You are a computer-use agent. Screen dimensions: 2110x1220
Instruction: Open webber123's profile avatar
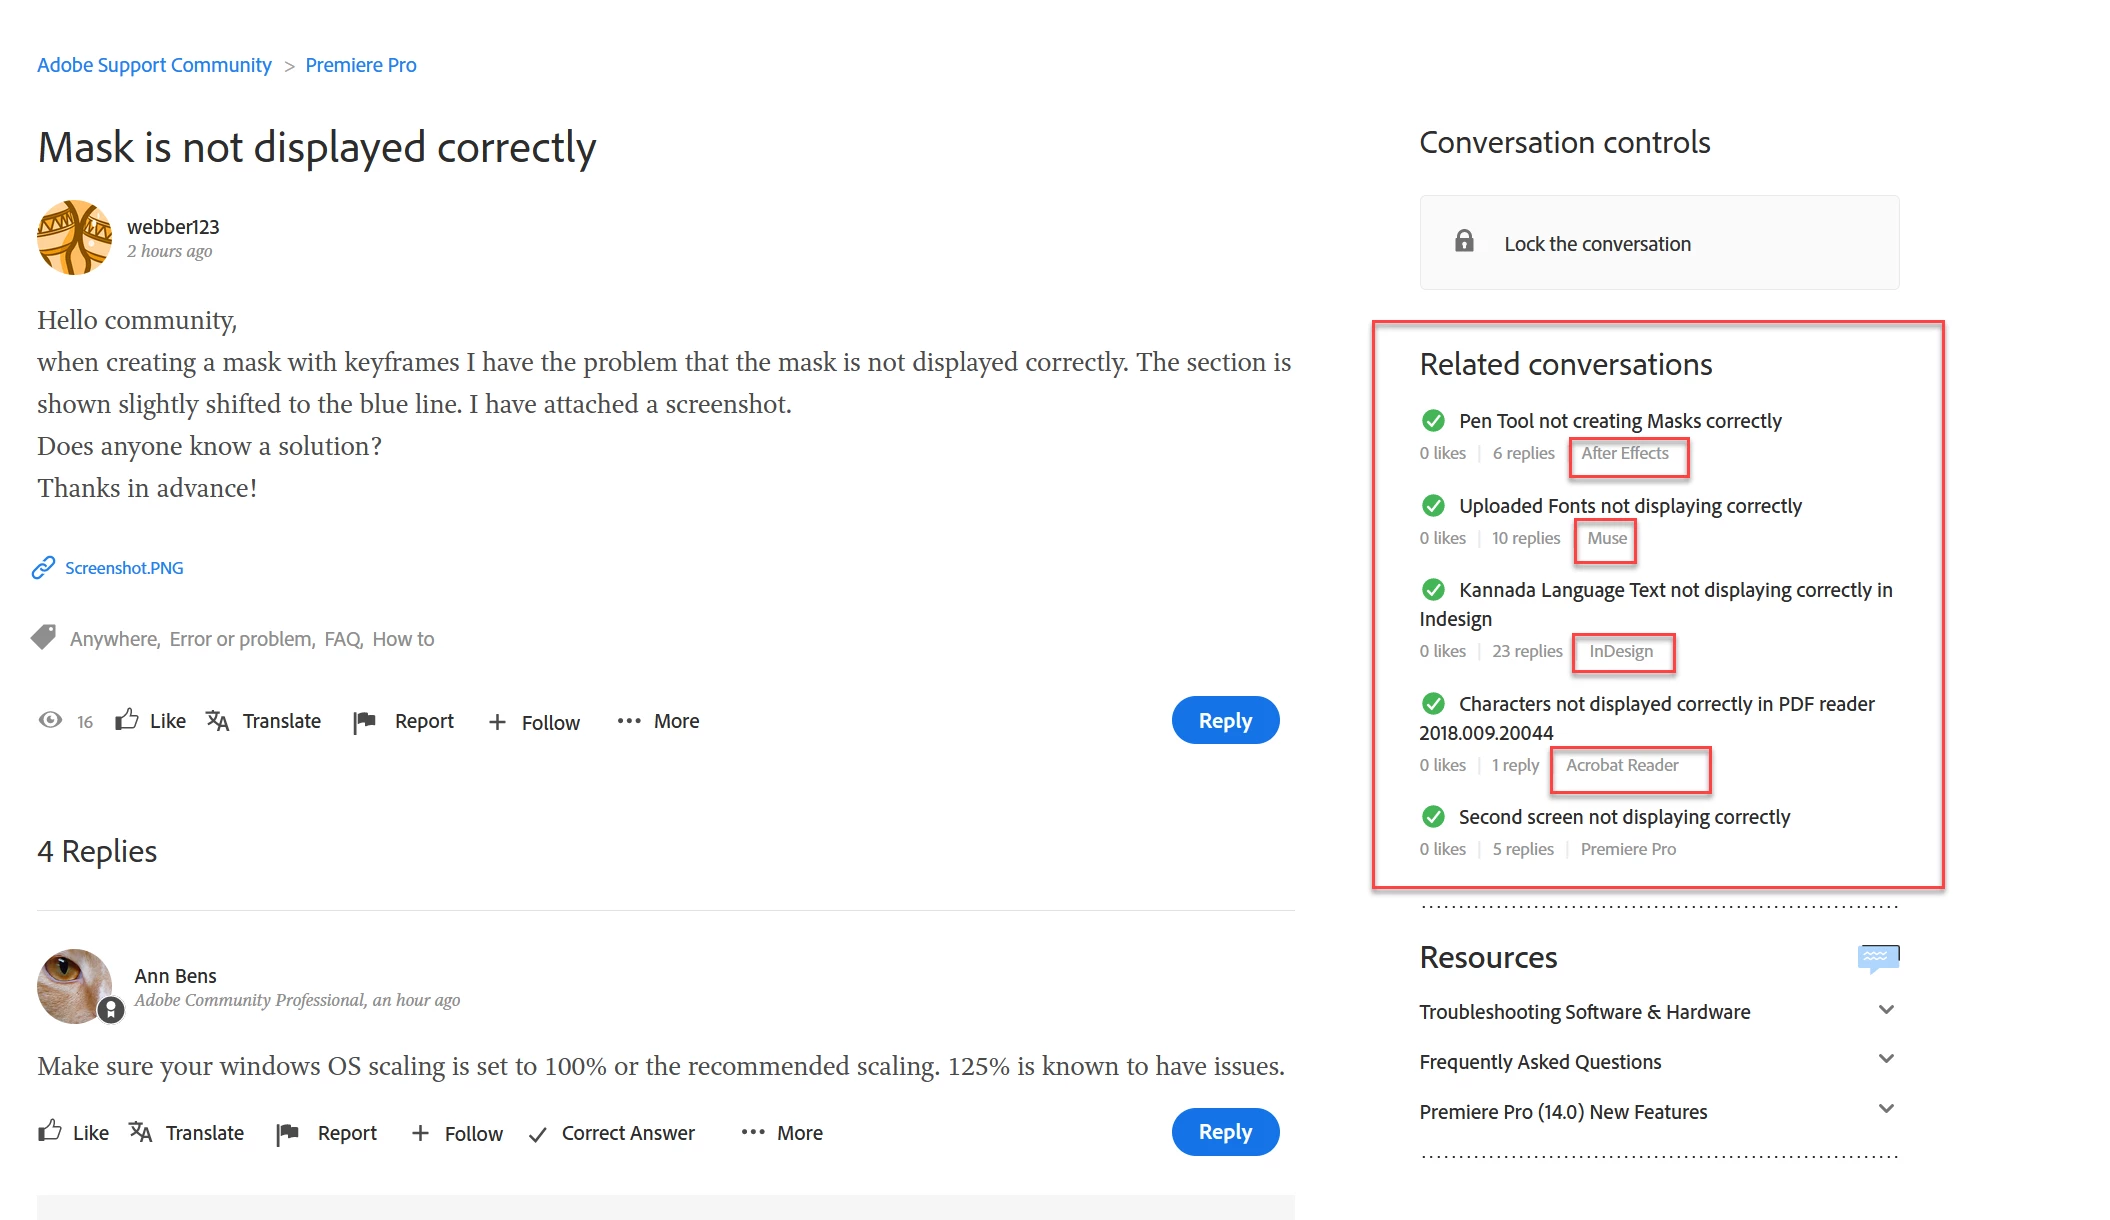pyautogui.click(x=74, y=237)
